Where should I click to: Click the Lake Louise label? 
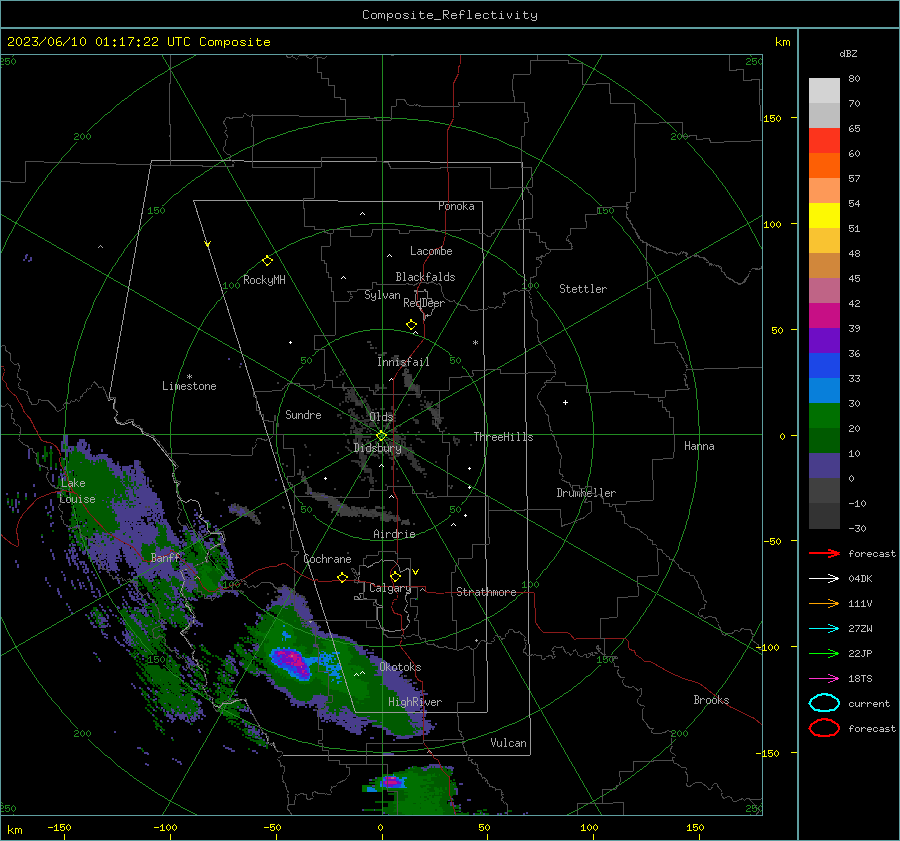(x=77, y=491)
